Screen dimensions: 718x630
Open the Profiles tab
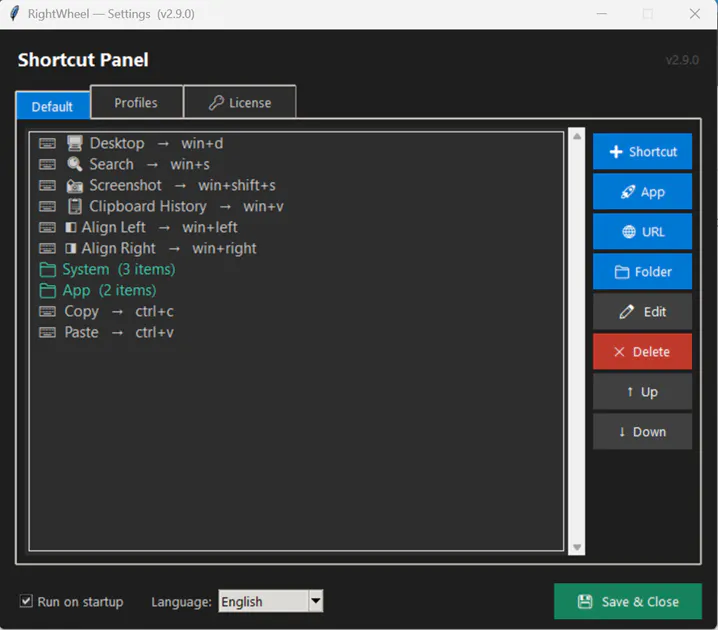pyautogui.click(x=136, y=103)
